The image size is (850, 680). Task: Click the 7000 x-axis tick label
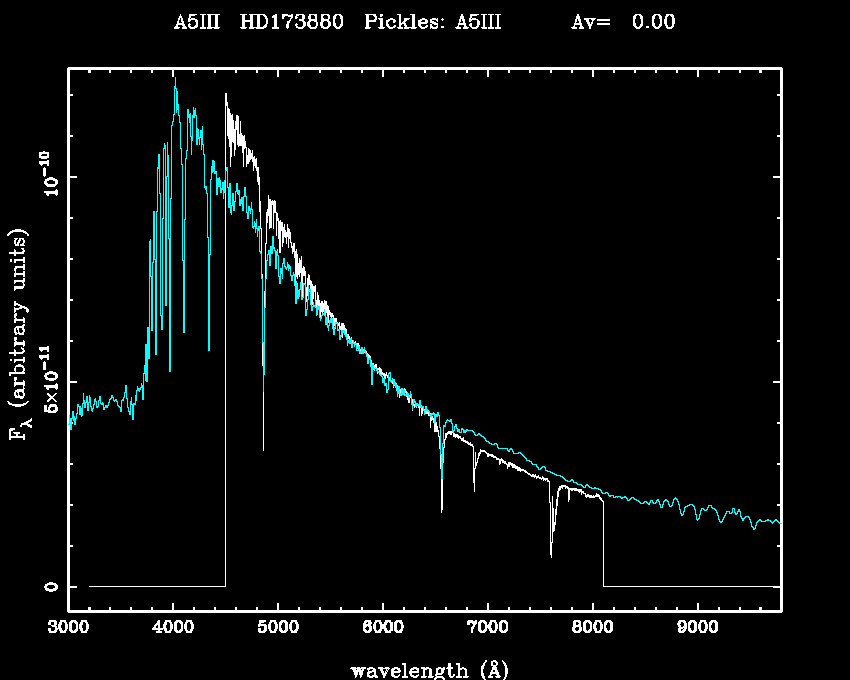coord(487,628)
